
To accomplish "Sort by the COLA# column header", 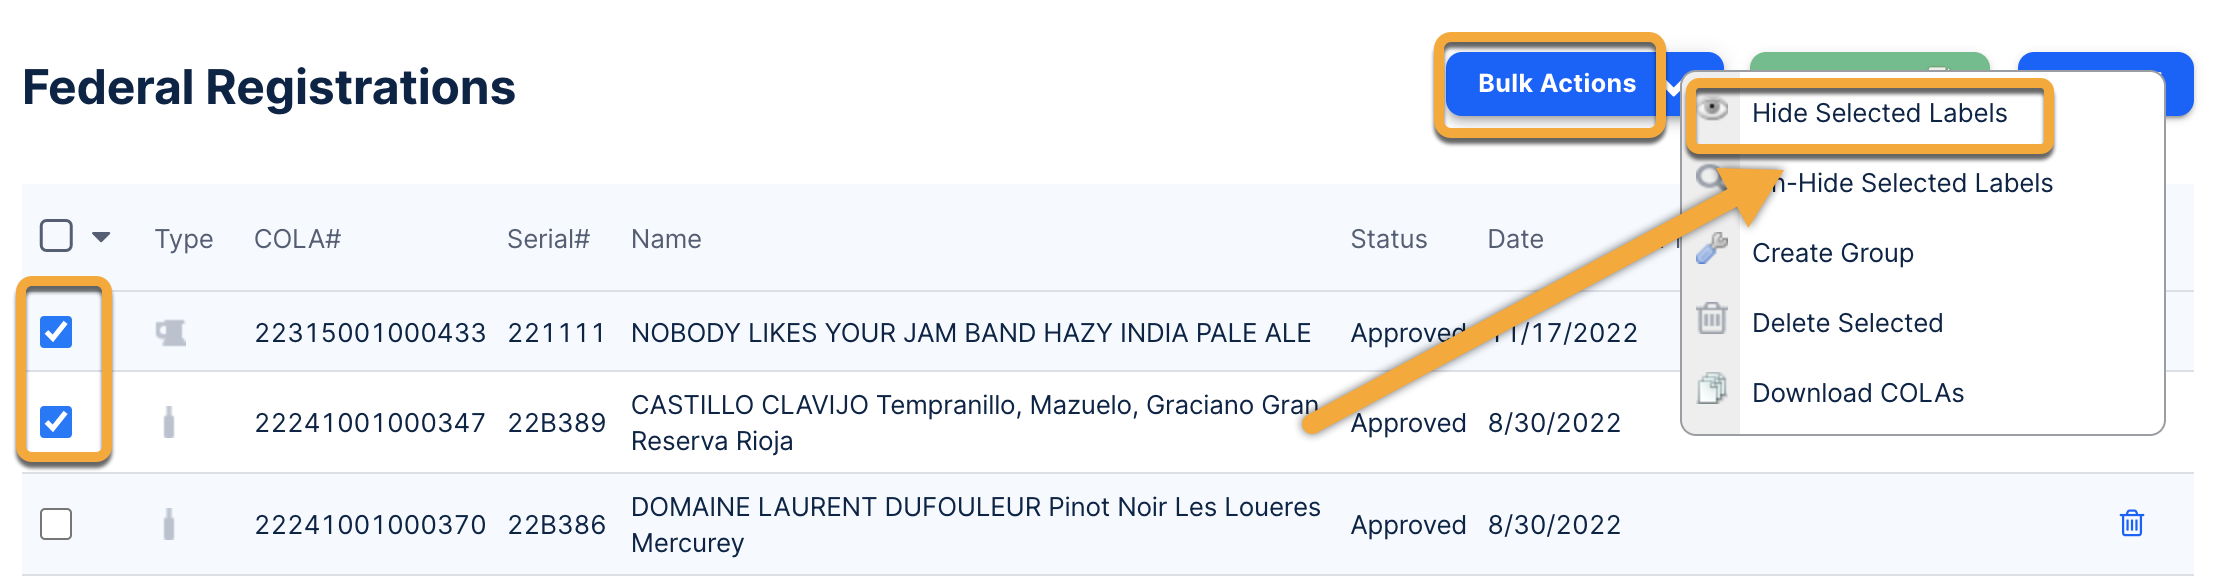I will [x=297, y=239].
